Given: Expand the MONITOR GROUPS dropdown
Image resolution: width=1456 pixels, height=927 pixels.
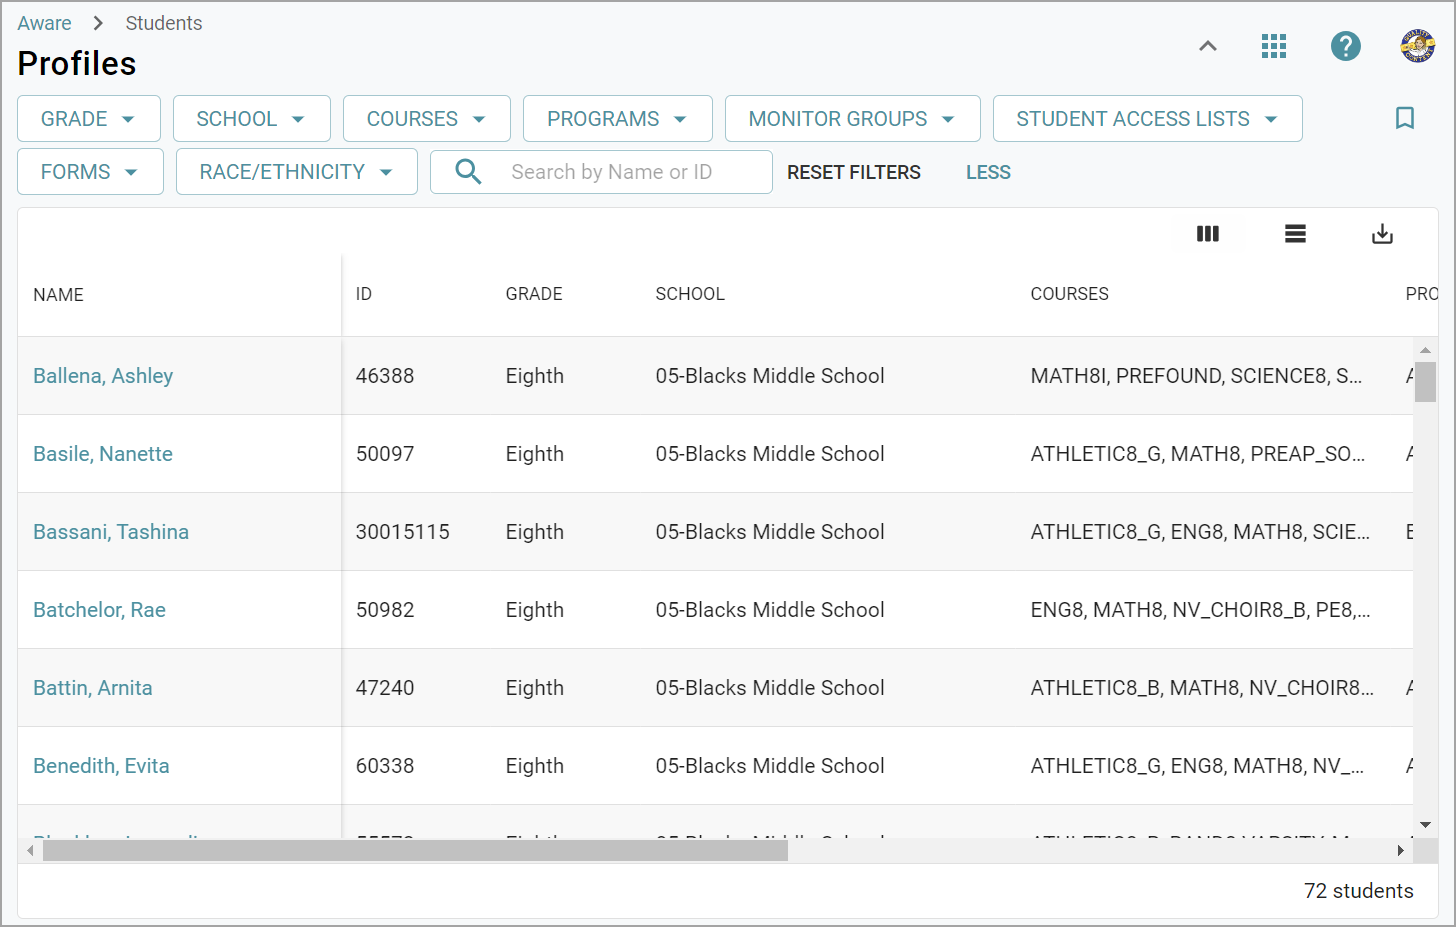Looking at the screenshot, I should point(852,119).
